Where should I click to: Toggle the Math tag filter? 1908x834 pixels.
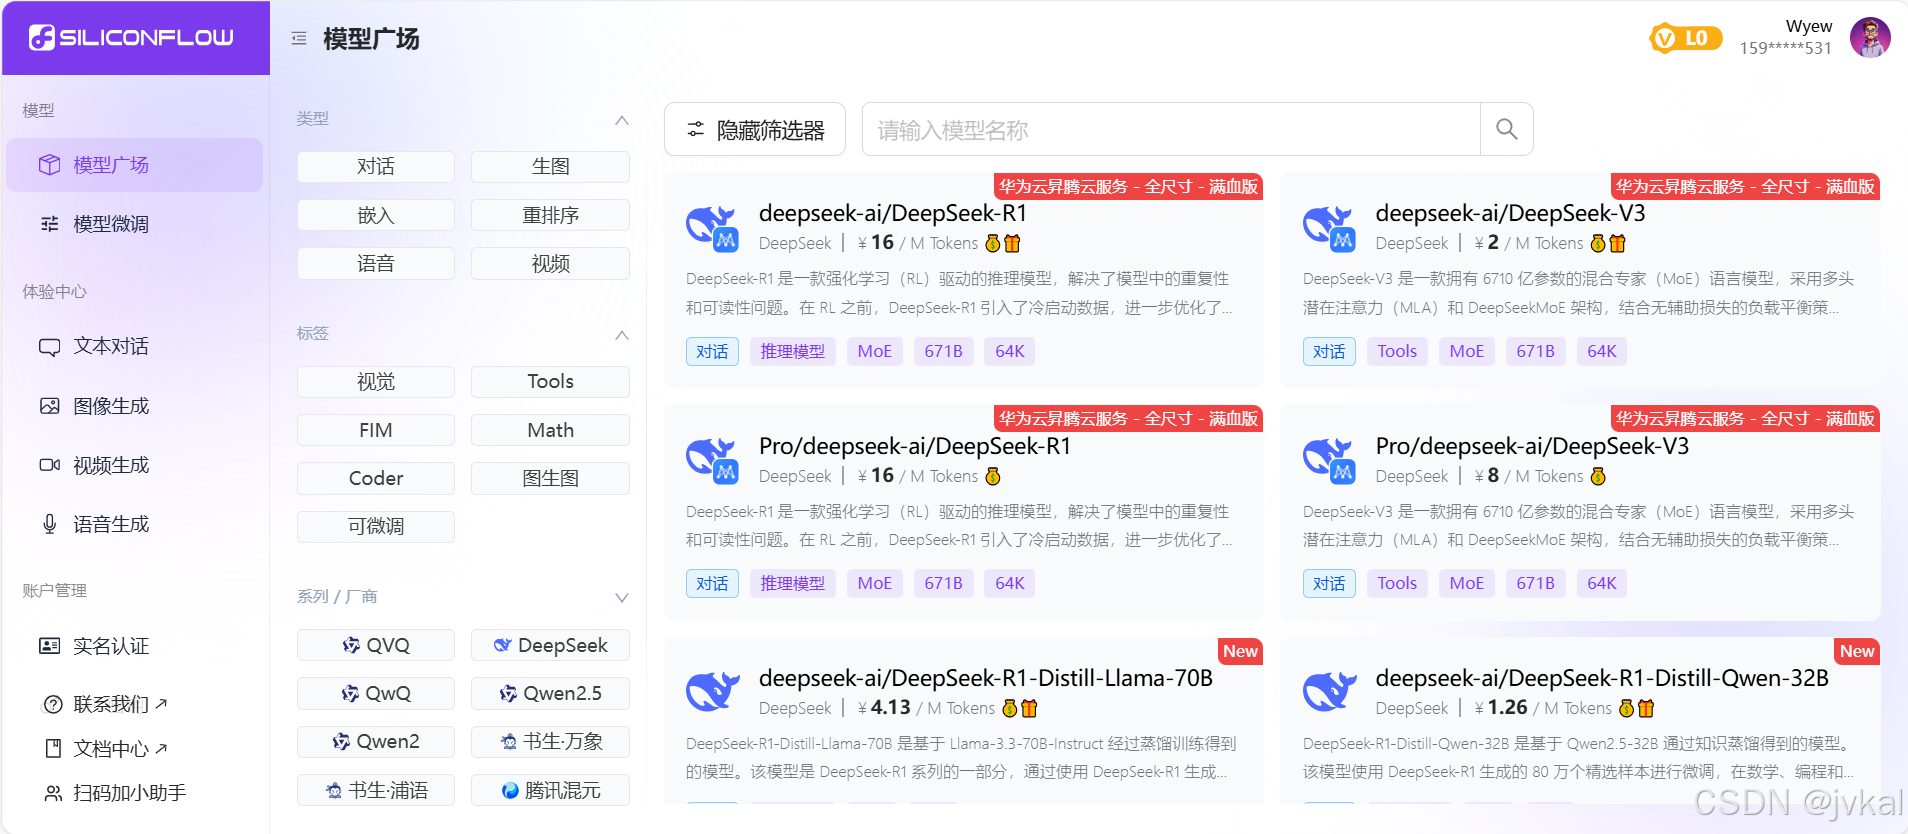550,430
